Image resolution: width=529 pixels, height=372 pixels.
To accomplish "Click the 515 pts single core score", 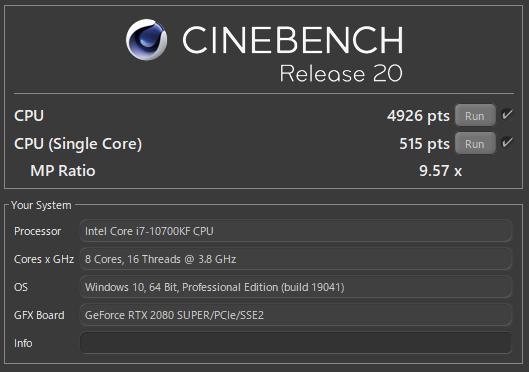I will point(424,144).
